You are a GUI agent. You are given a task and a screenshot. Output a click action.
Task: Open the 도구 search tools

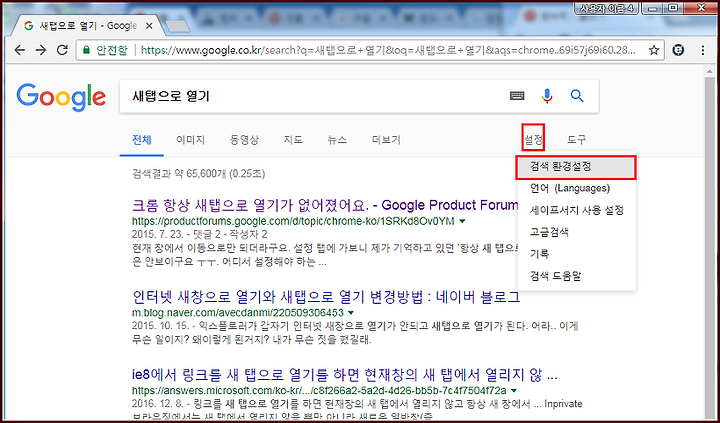point(576,140)
